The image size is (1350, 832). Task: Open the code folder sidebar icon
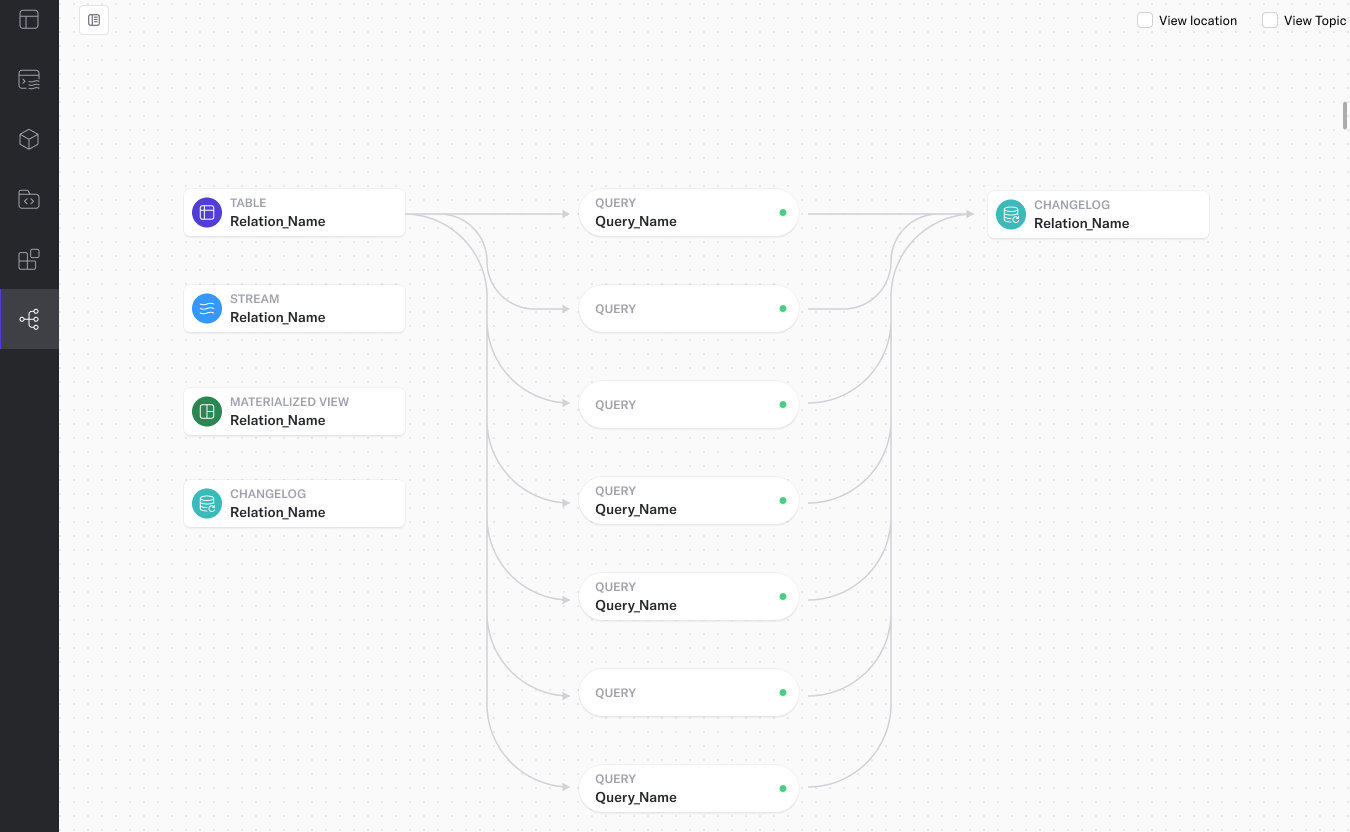tap(29, 199)
